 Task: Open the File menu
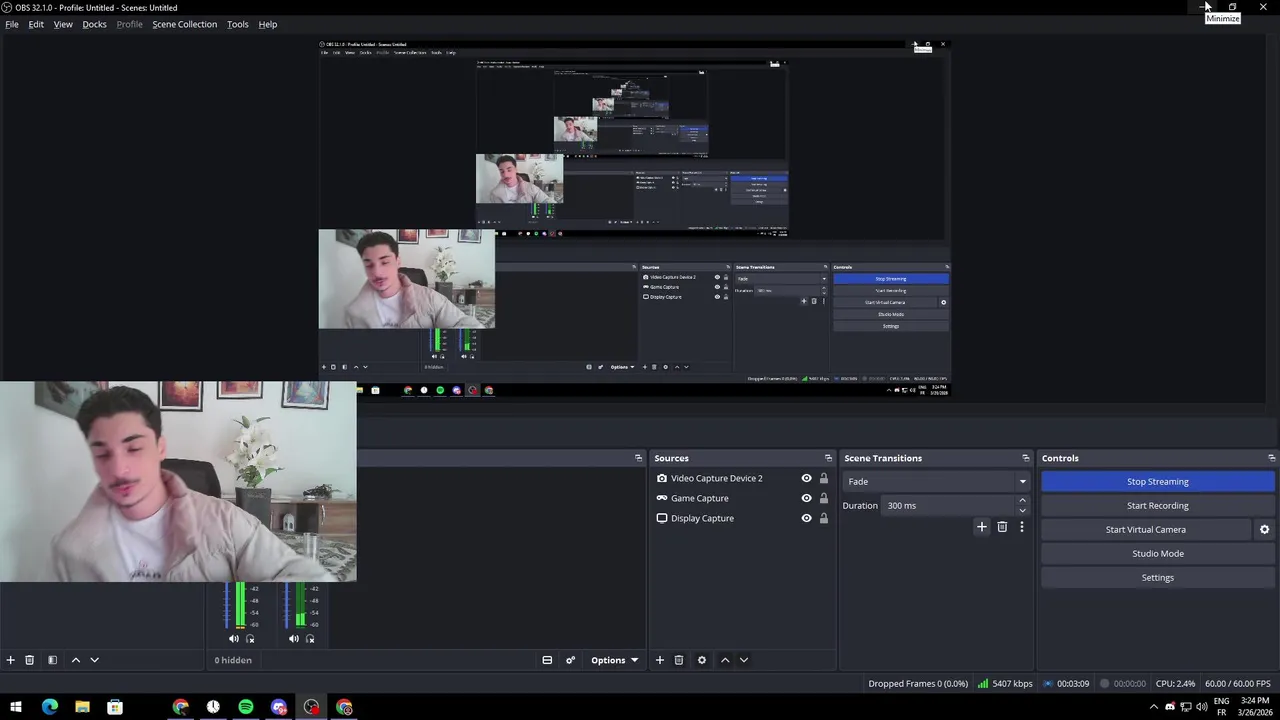(12, 24)
